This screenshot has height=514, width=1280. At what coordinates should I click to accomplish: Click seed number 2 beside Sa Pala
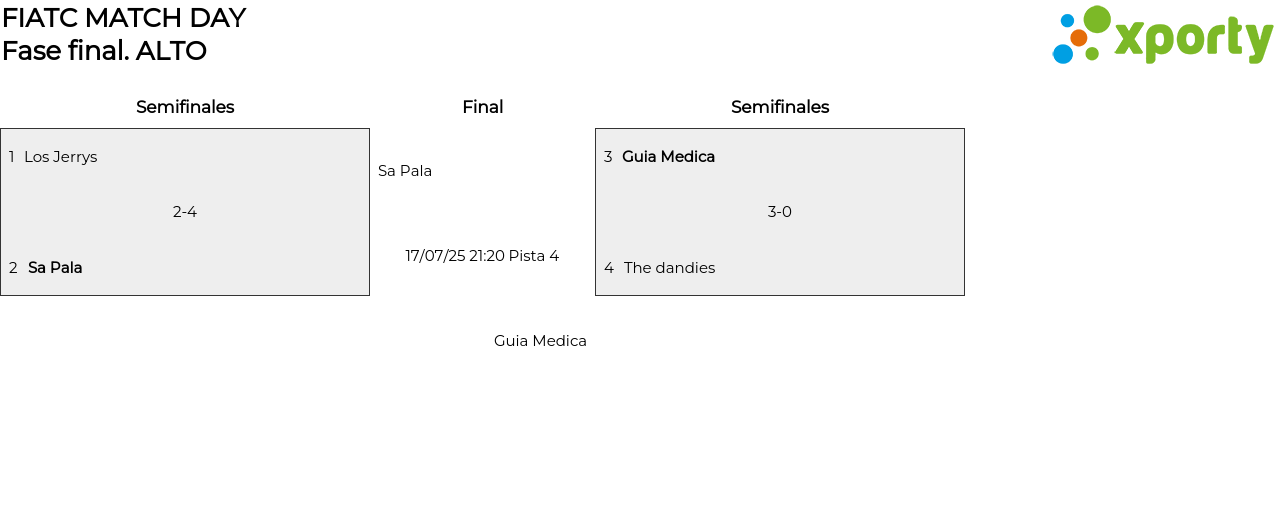point(13,268)
